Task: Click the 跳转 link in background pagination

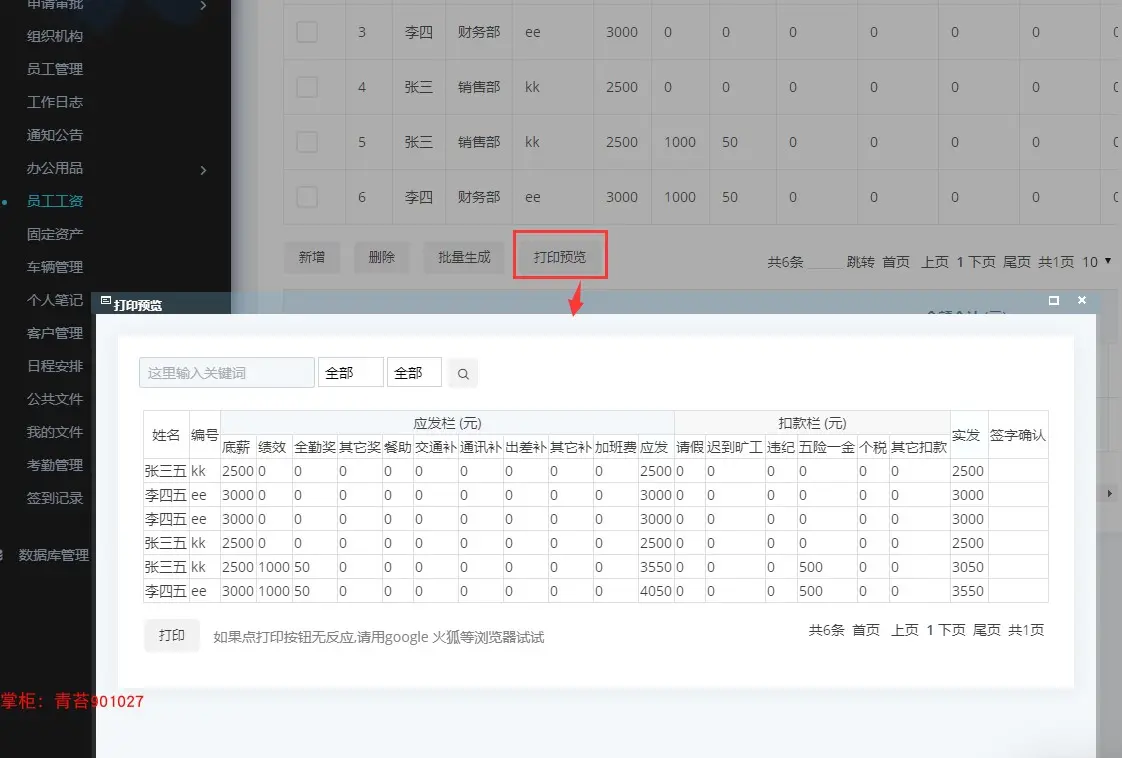Action: [860, 262]
